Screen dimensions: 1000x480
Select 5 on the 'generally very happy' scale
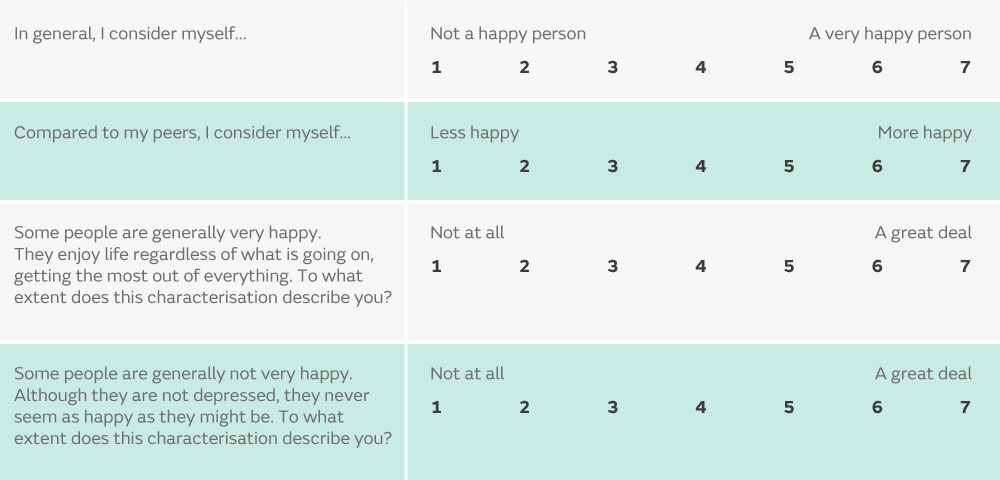click(x=789, y=266)
